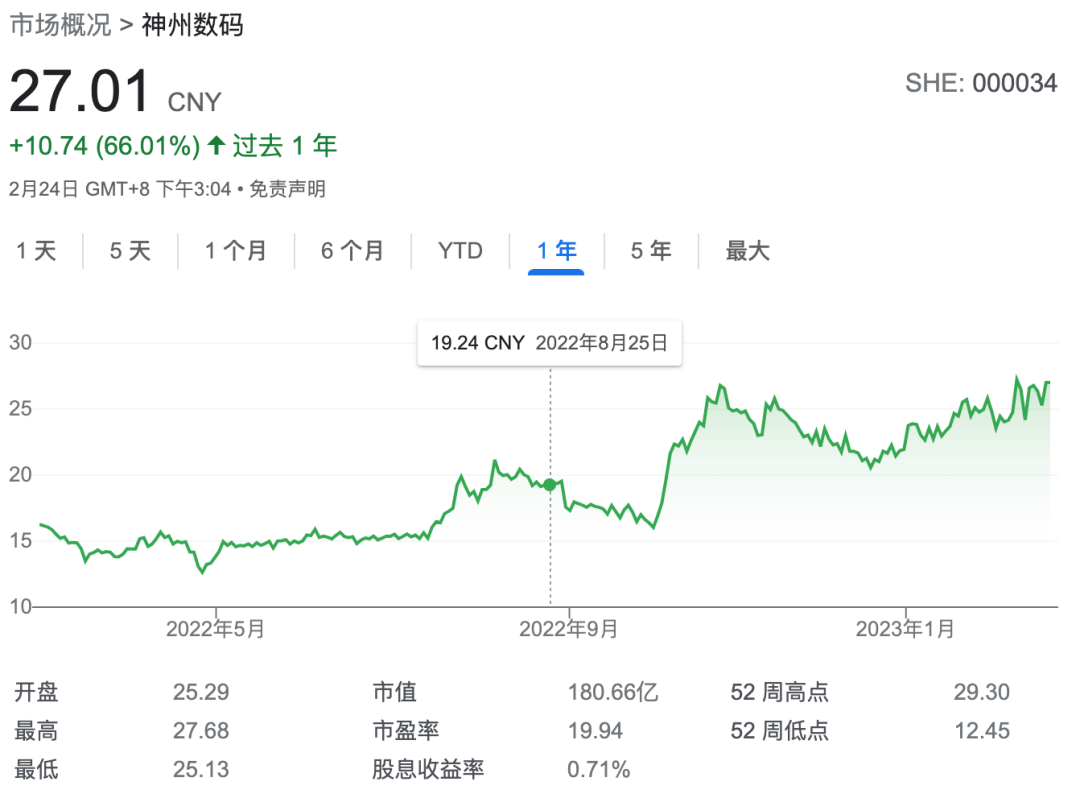Open the 免责声明 disclaimer link
The width and height of the screenshot is (1080, 794).
[287, 189]
